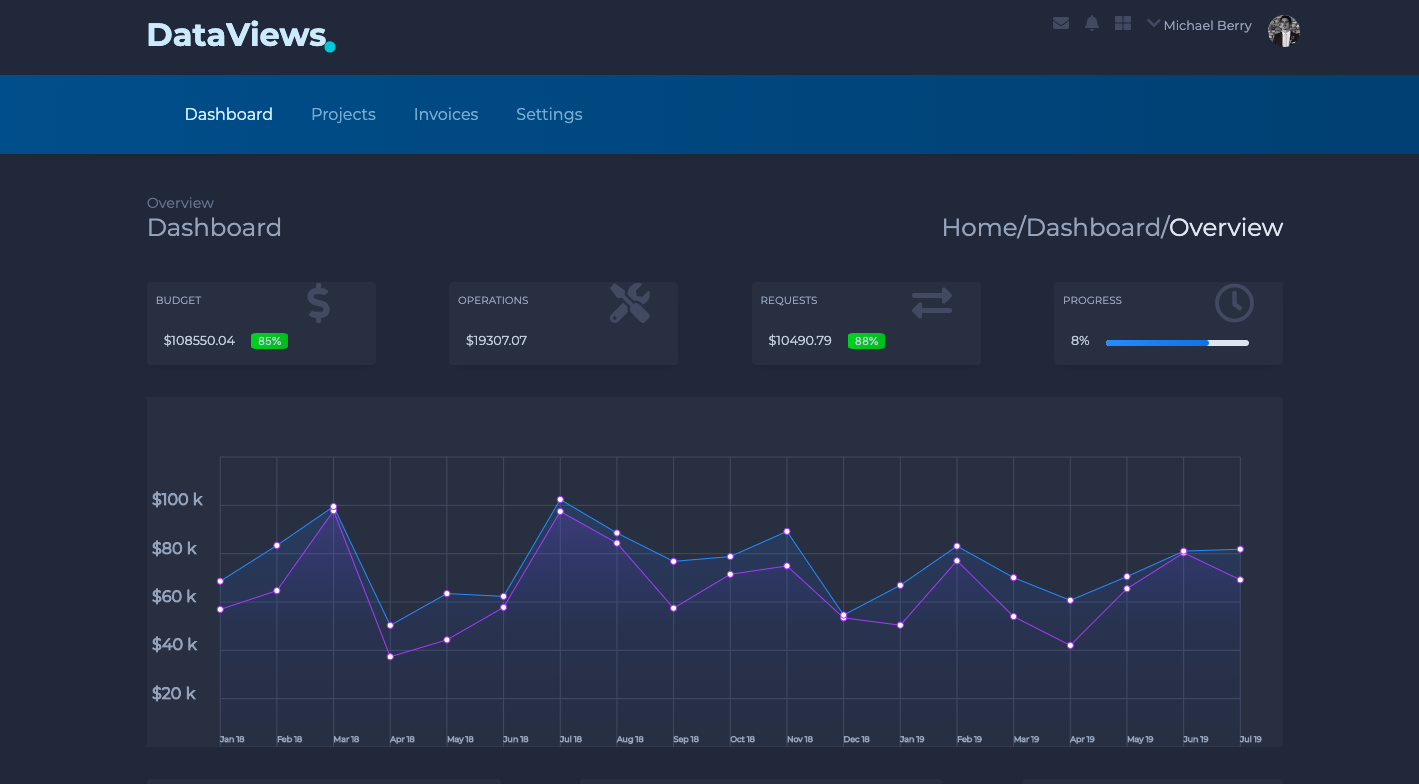Screen dimensions: 1419x784
Task: Click the dollar icon on the Budget card
Action: point(318,303)
